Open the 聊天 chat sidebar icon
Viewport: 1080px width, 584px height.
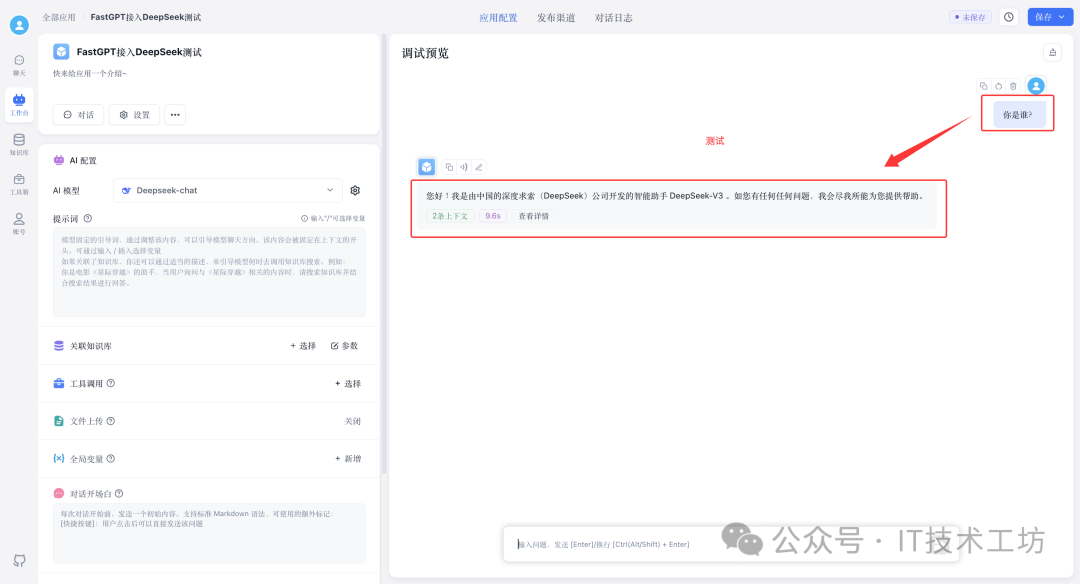pos(19,65)
